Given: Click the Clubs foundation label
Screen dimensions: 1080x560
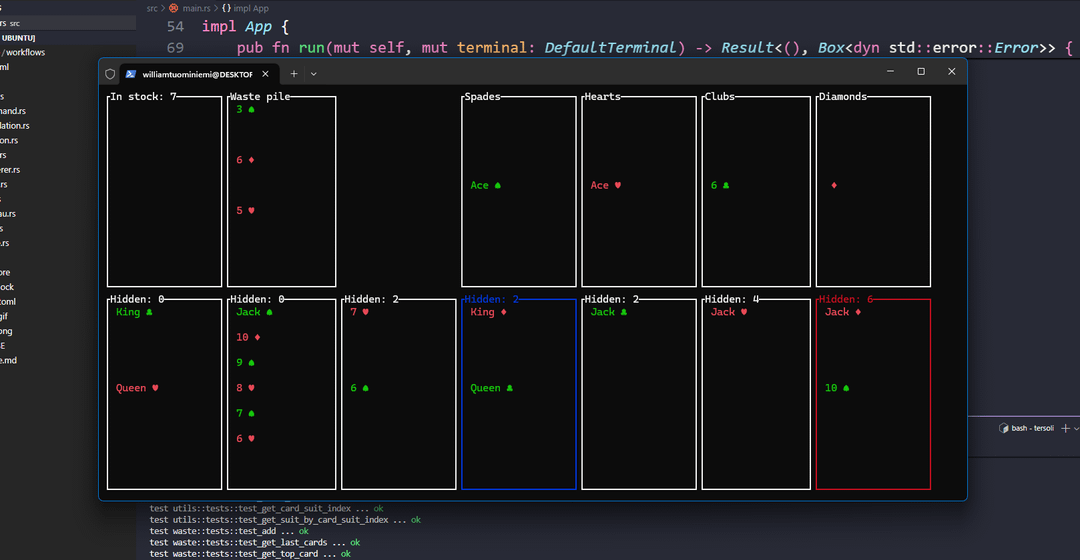Looking at the screenshot, I should (720, 96).
